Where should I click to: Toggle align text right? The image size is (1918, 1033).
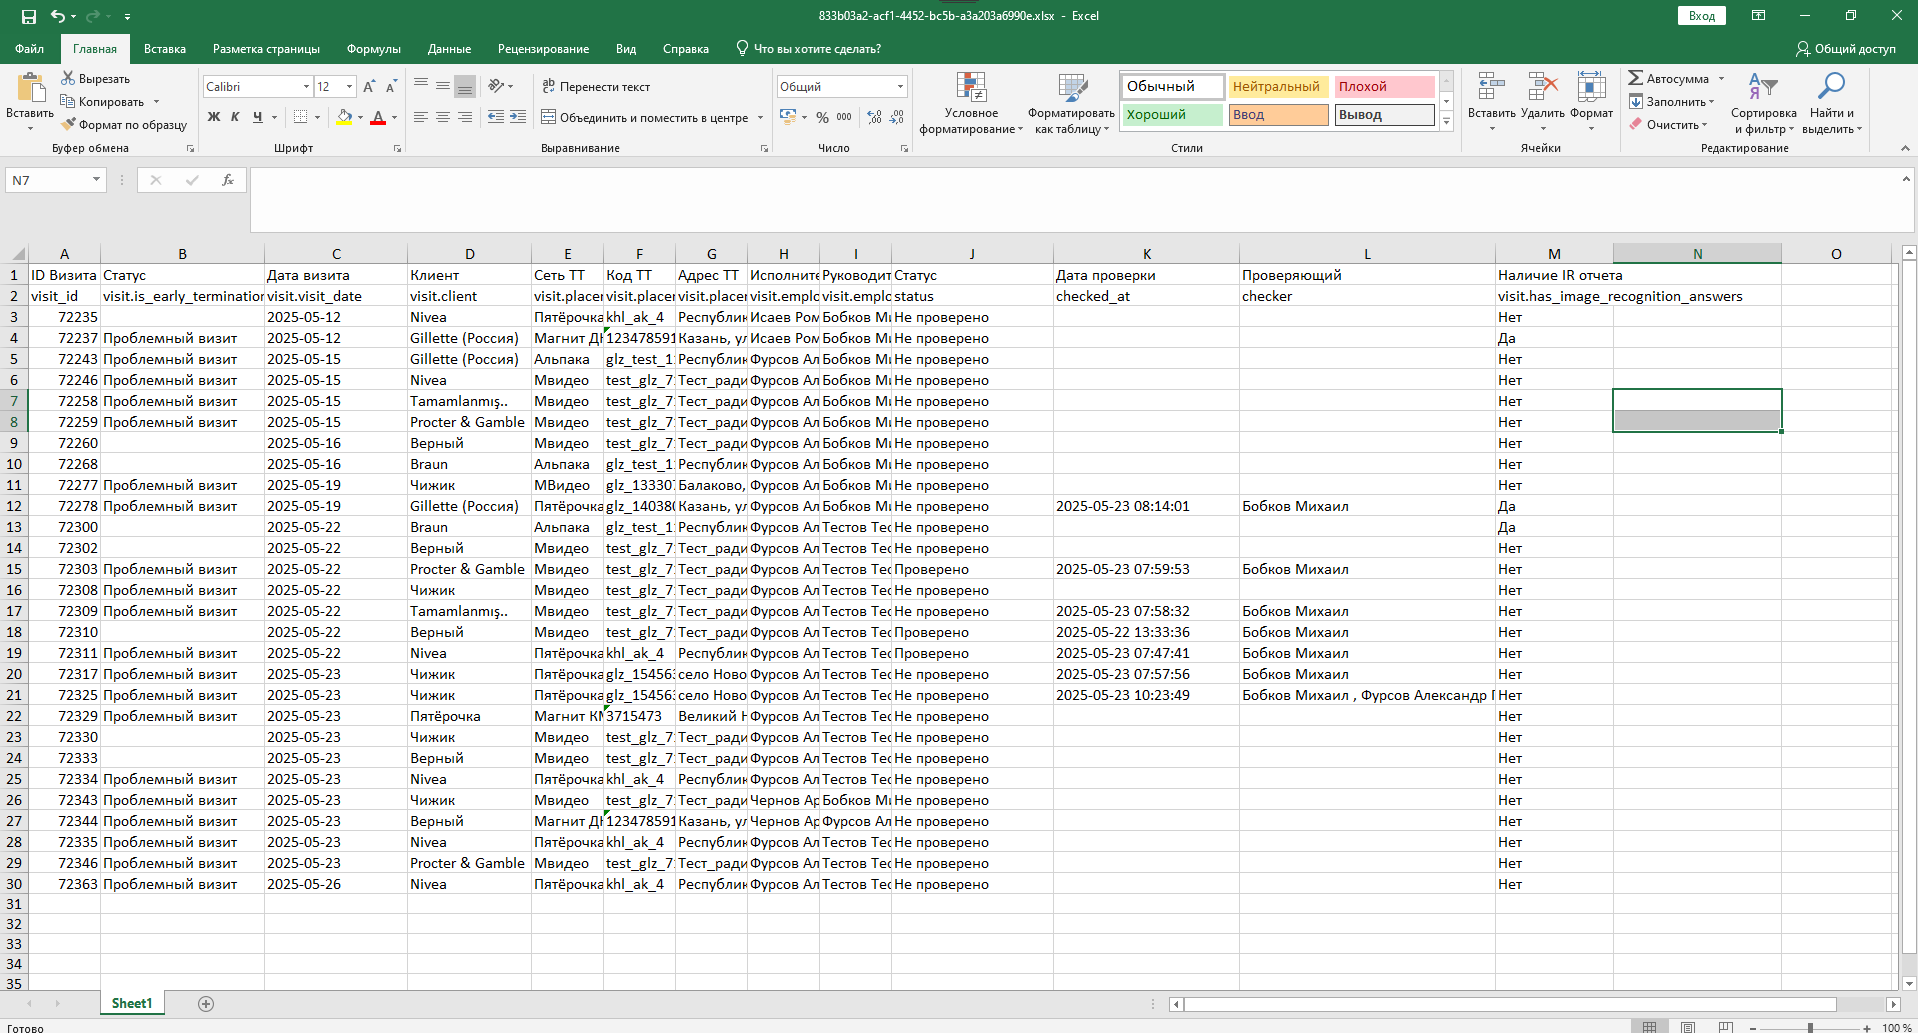click(x=465, y=117)
